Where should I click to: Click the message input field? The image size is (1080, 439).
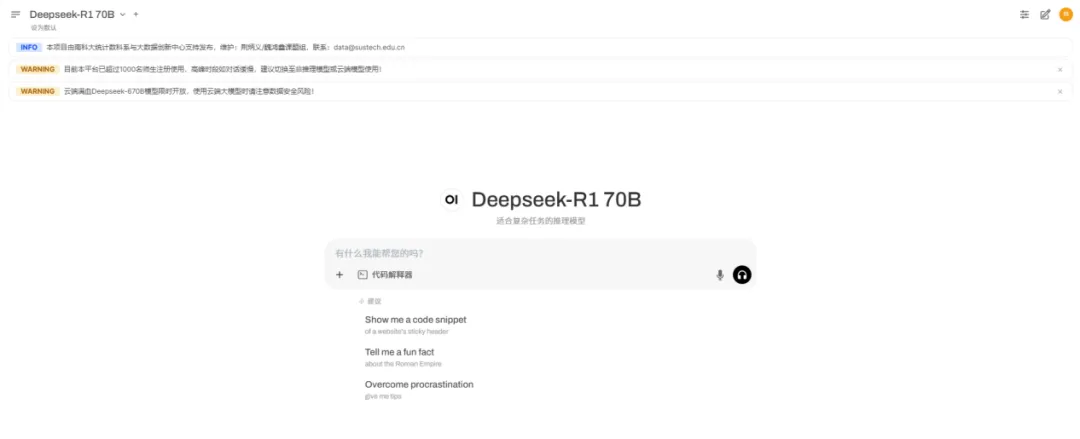(540, 253)
